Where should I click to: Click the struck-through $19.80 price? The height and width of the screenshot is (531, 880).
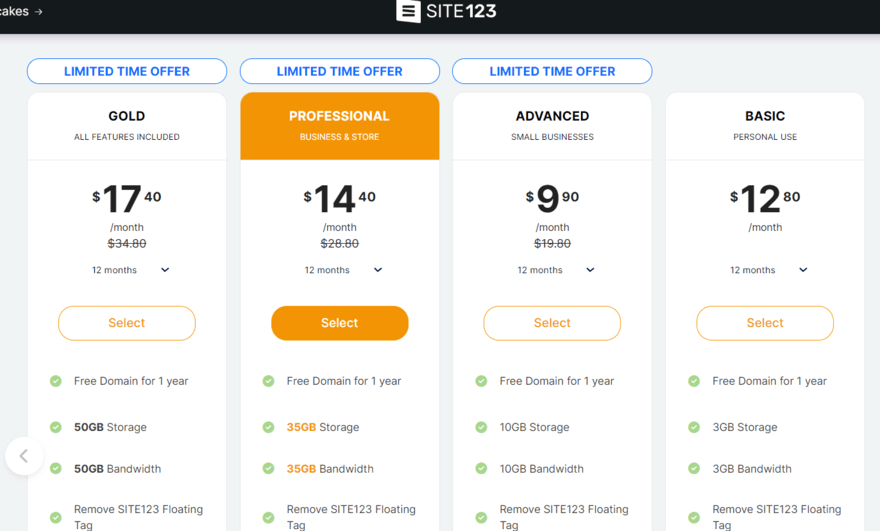pos(552,244)
